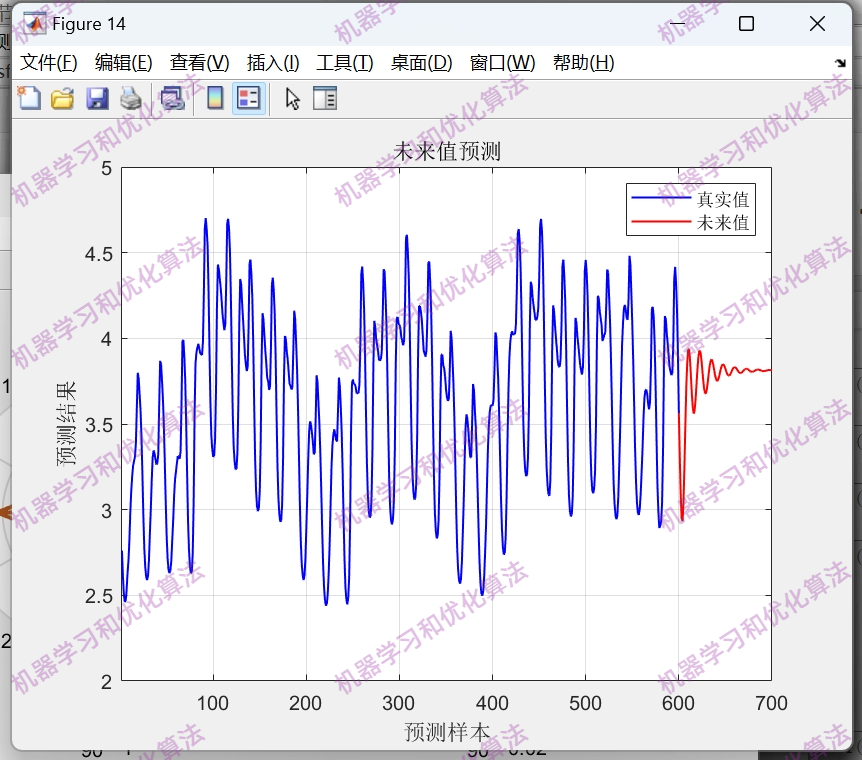
Task: Click the Open File folder icon
Action: click(63, 99)
